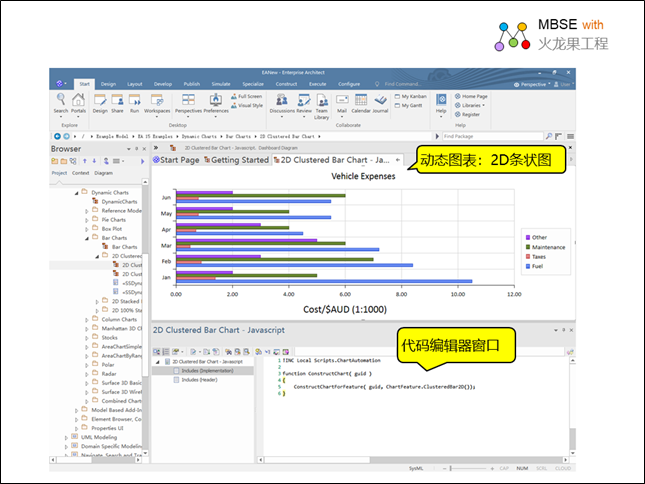Switch to the Simulate ribbon tab
The width and height of the screenshot is (645, 484).
(221, 84)
